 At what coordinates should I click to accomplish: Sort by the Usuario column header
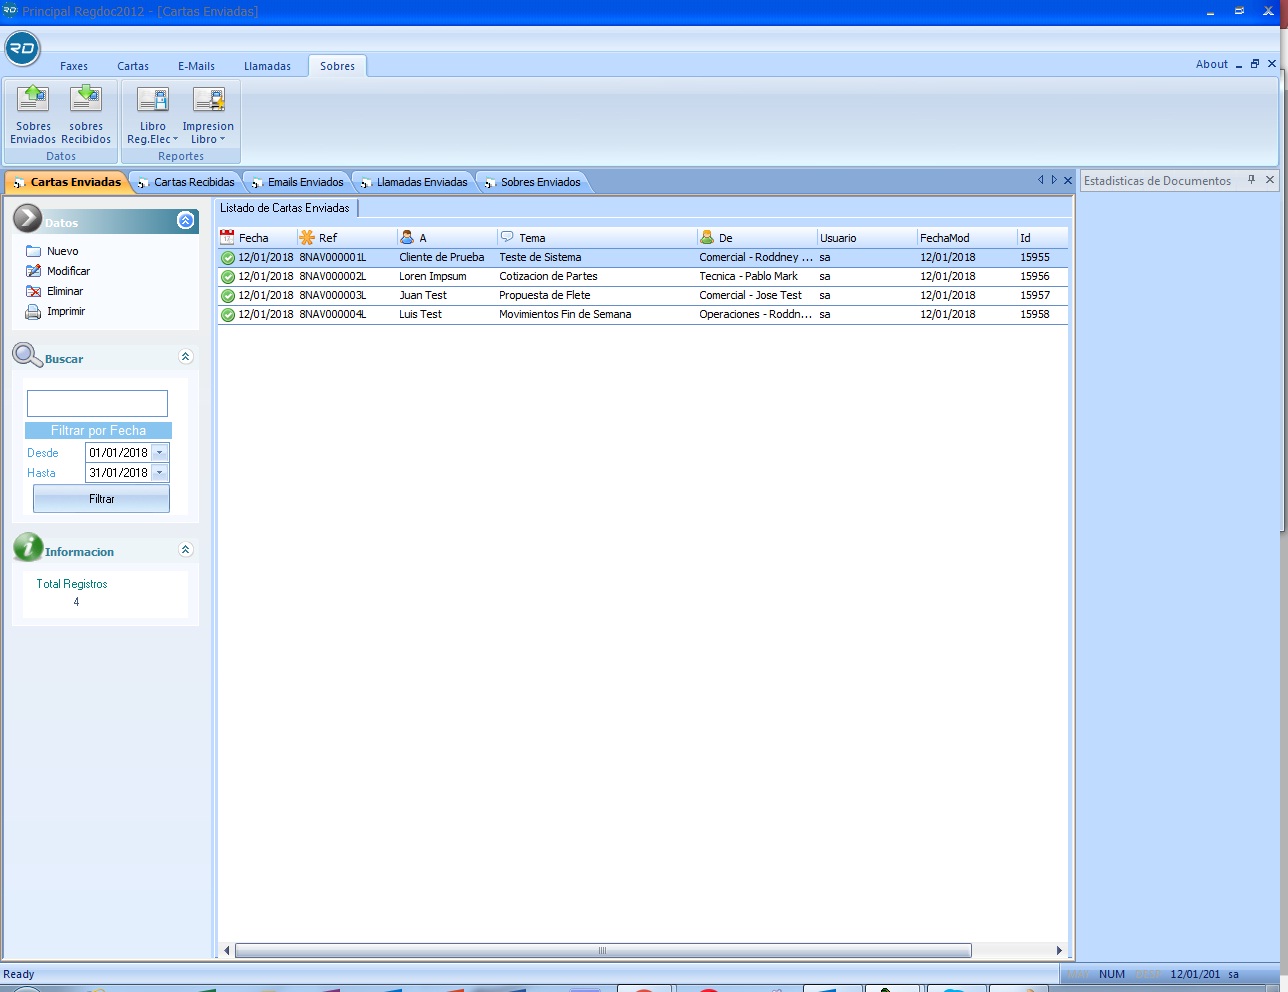tap(867, 238)
